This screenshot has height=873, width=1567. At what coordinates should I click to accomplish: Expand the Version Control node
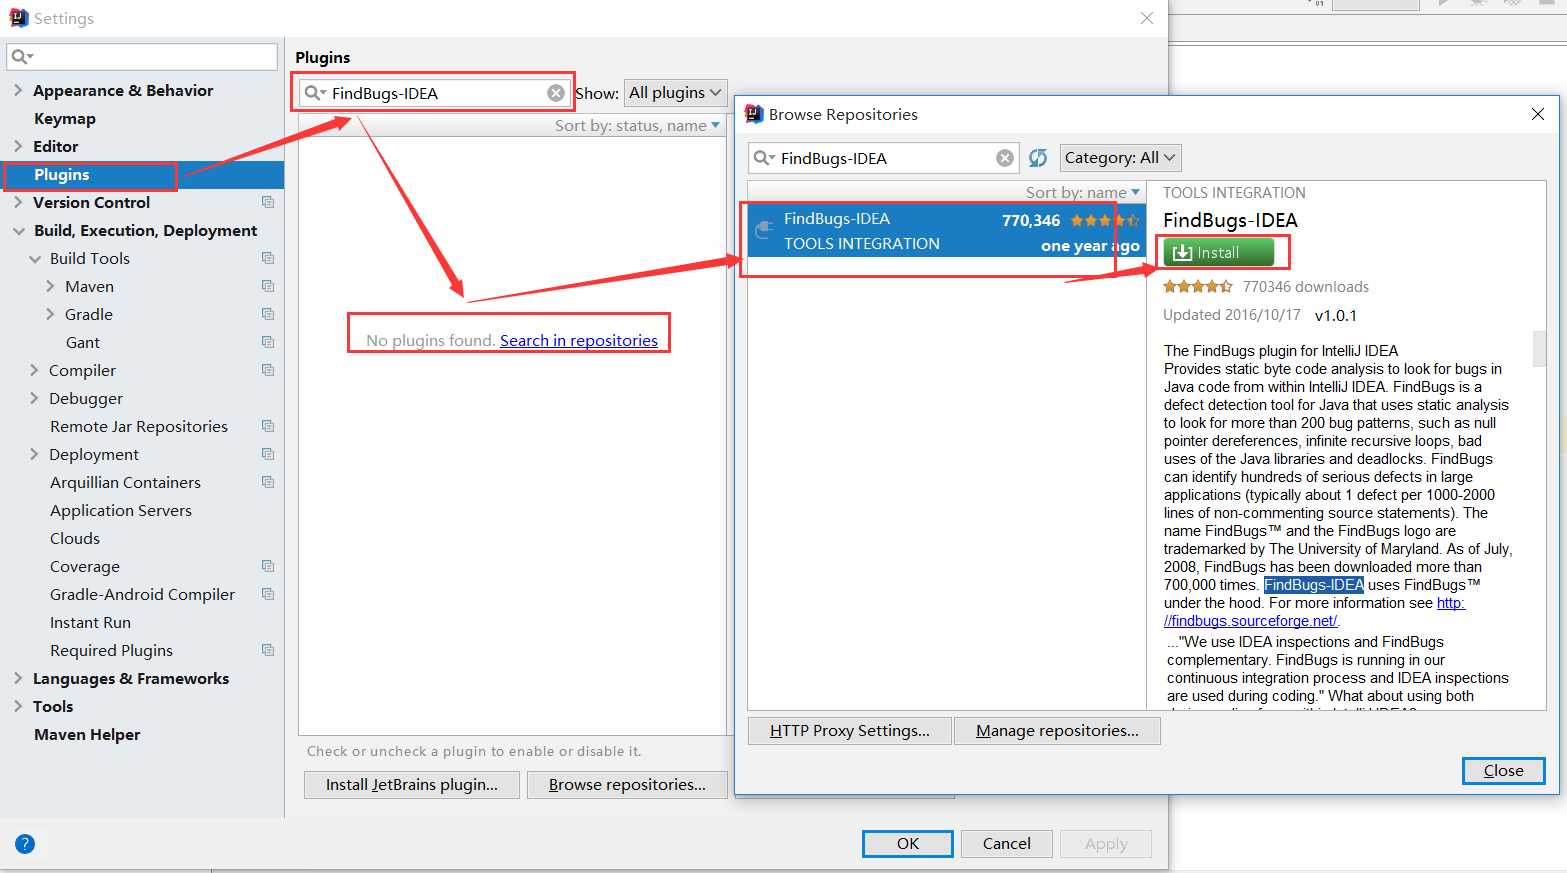(18, 202)
